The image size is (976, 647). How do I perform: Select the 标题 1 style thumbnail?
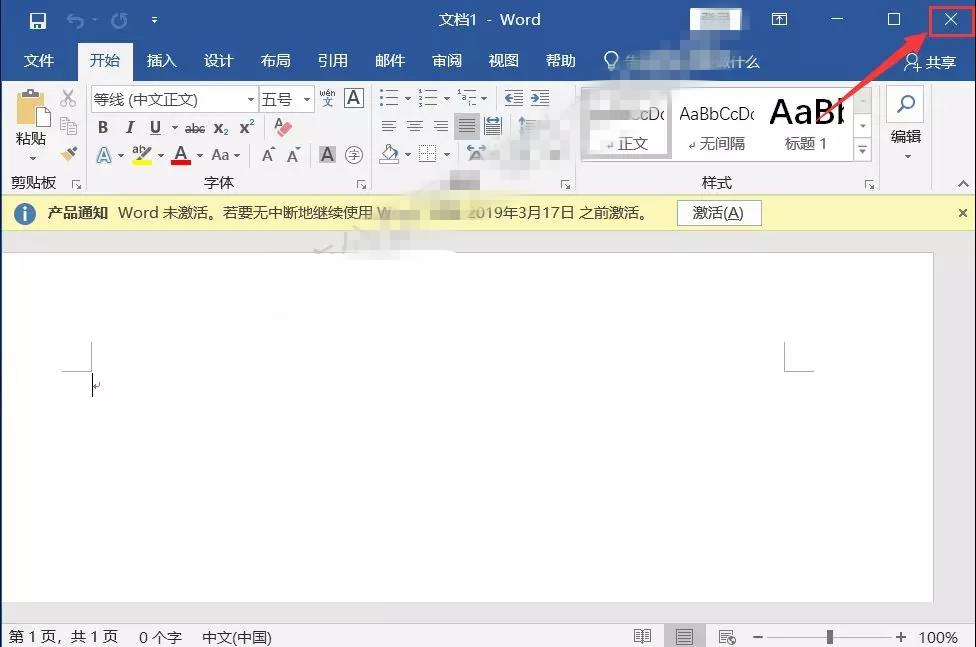tap(806, 125)
